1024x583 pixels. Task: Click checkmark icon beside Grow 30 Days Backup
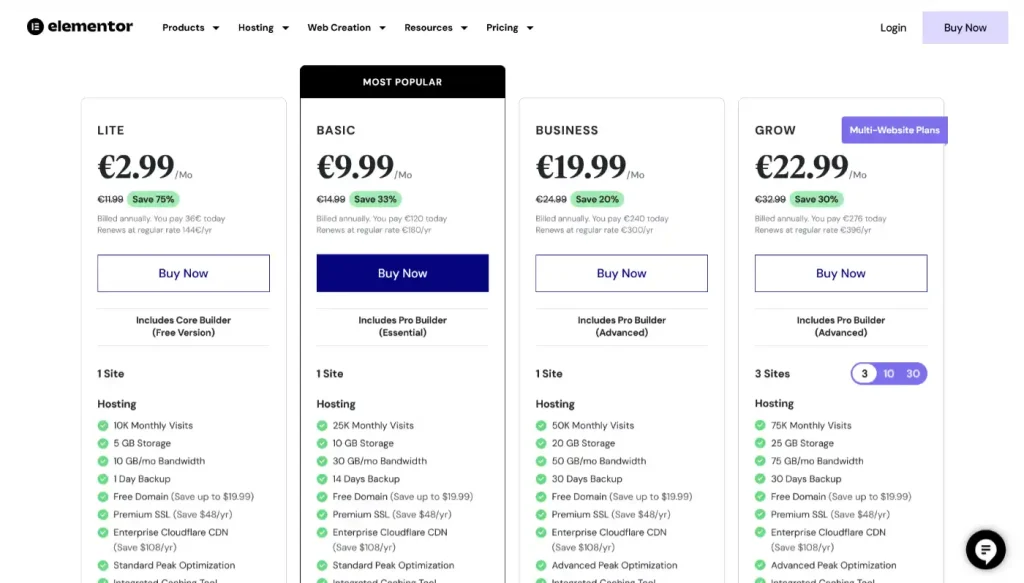pyautogui.click(x=760, y=479)
